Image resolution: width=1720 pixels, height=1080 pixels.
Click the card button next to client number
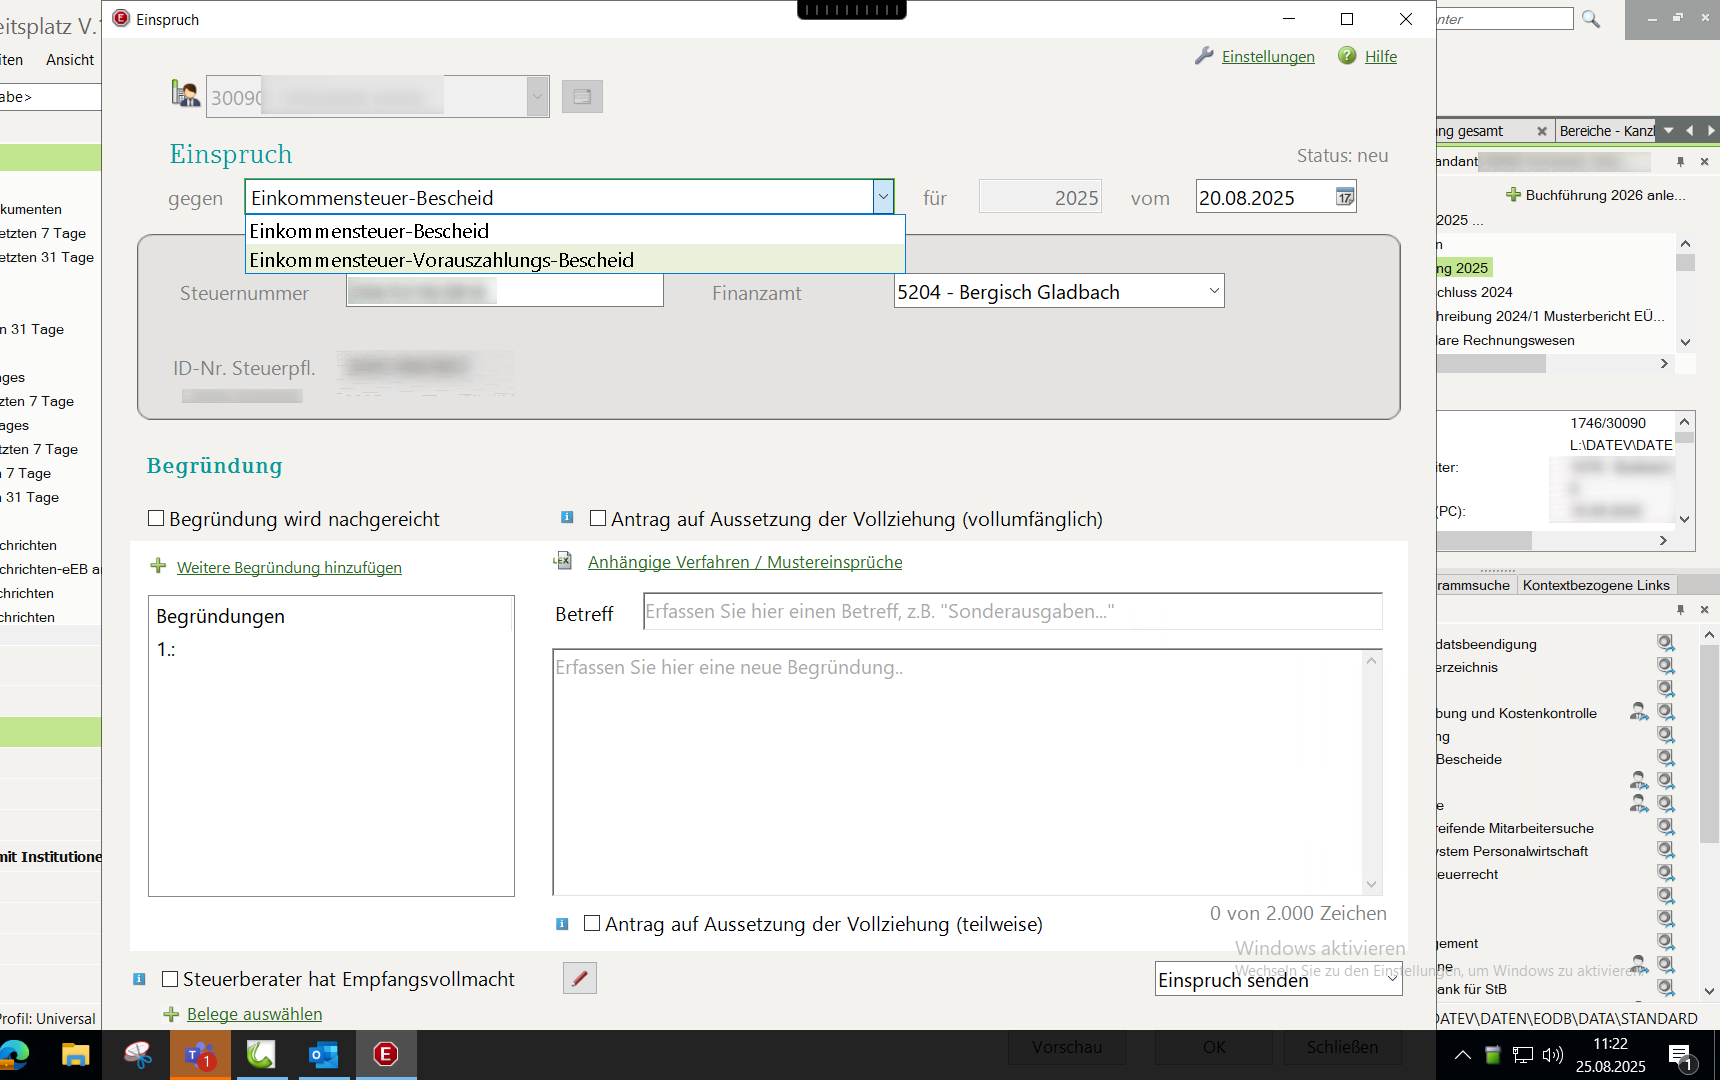(582, 97)
